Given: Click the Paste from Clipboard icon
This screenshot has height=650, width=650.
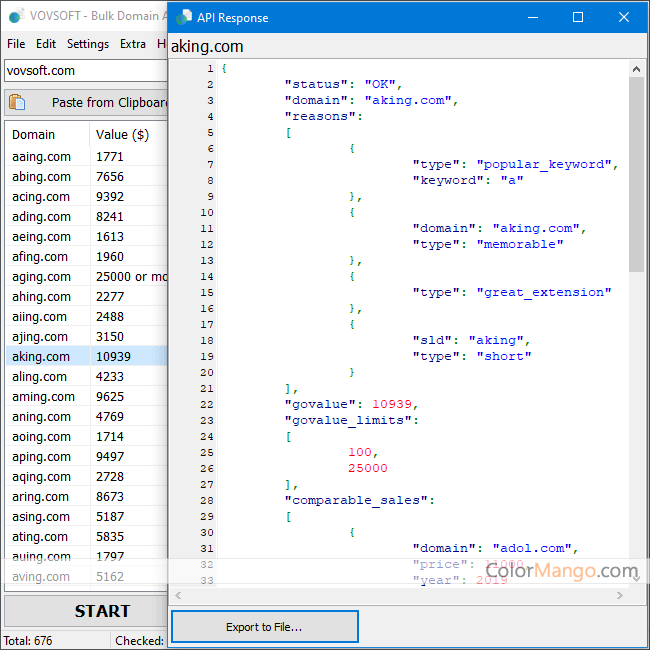Looking at the screenshot, I should (19, 103).
